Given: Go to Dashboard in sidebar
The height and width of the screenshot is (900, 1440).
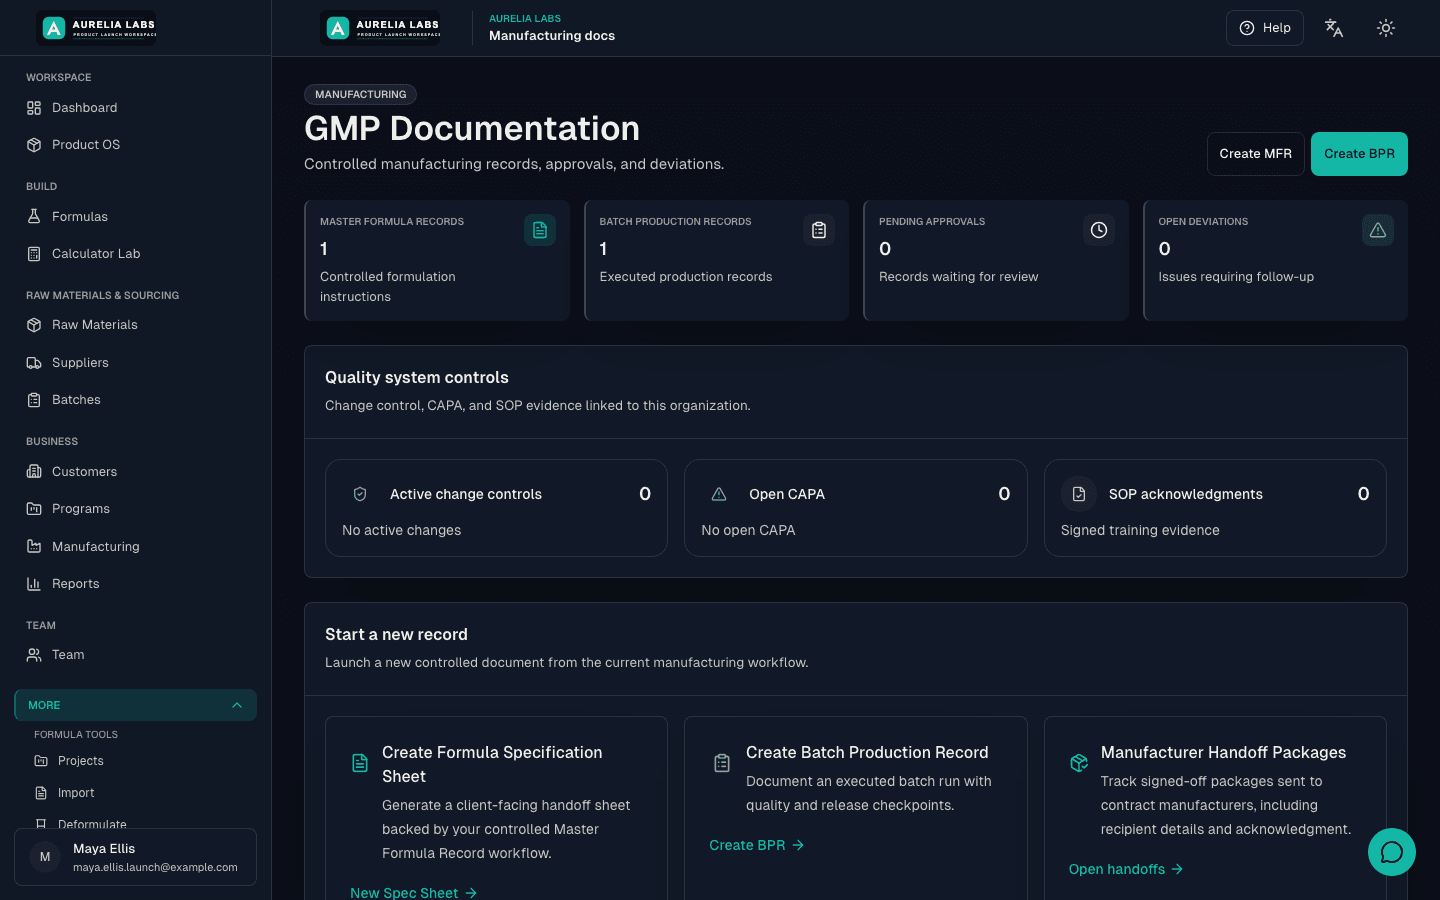Looking at the screenshot, I should (135, 108).
